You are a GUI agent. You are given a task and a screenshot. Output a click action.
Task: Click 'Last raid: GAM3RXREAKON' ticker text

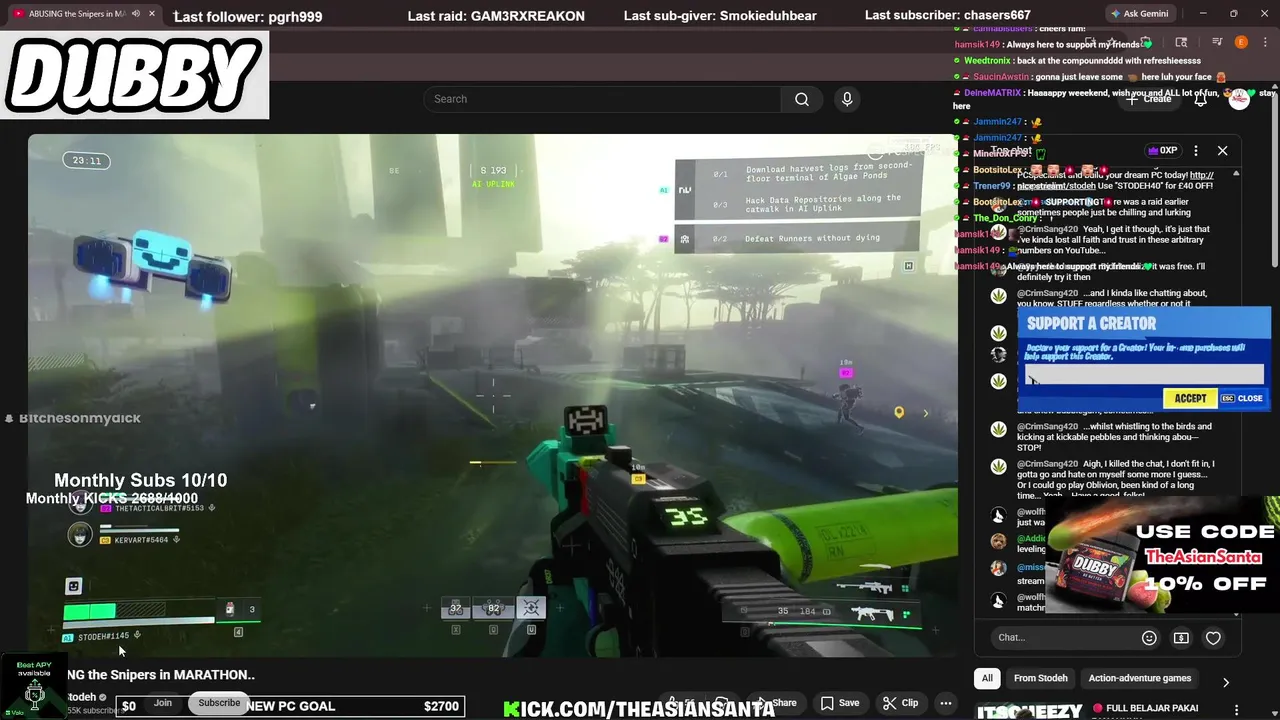(496, 16)
